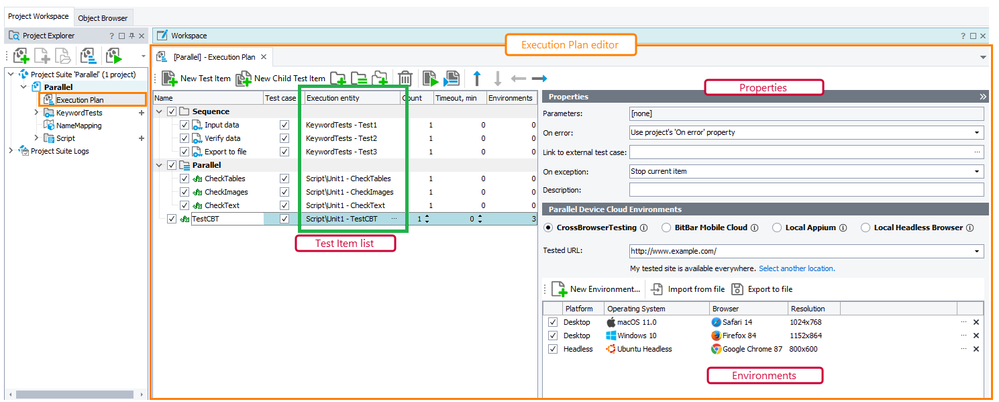Uncheck the macOS 11.0 environment checkbox
The width and height of the screenshot is (999, 402).
point(553,323)
